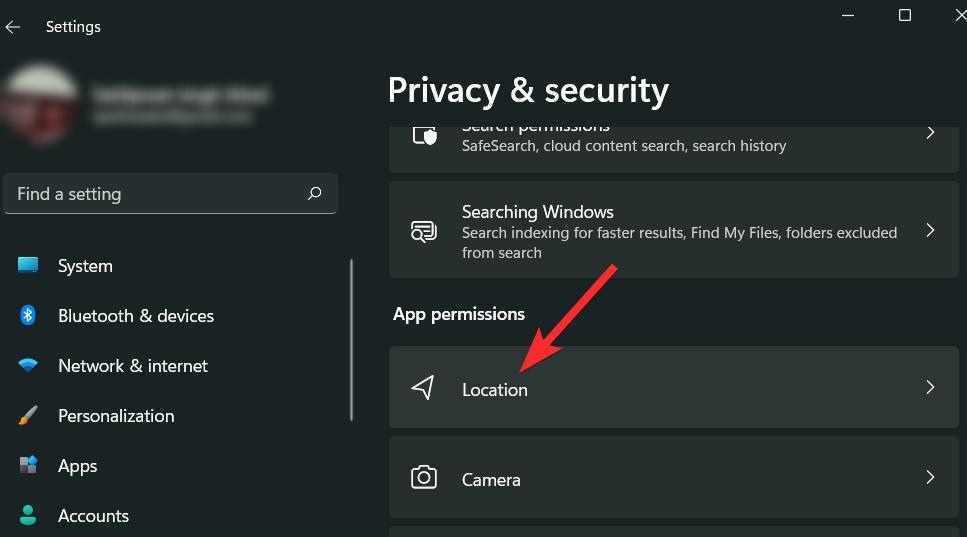967x537 pixels.
Task: Open Bluetooth & devices settings
Action: [136, 316]
